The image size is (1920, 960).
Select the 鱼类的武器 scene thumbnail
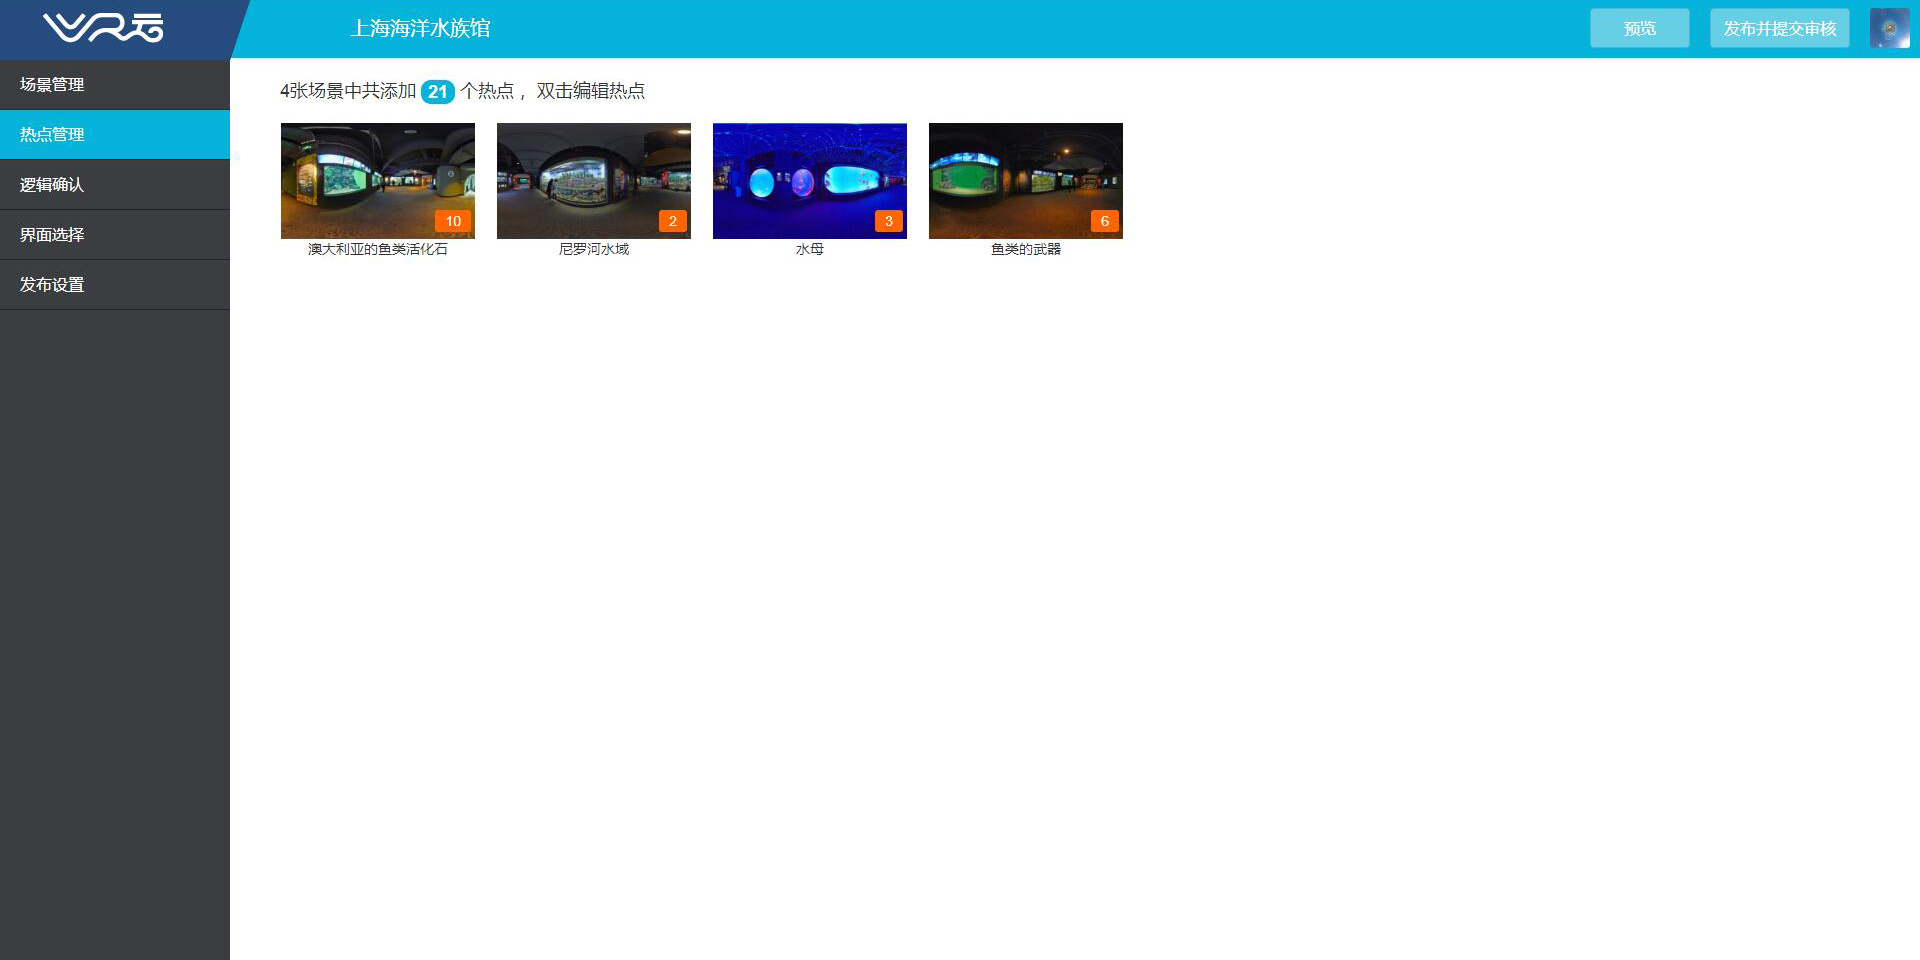[x=1026, y=181]
